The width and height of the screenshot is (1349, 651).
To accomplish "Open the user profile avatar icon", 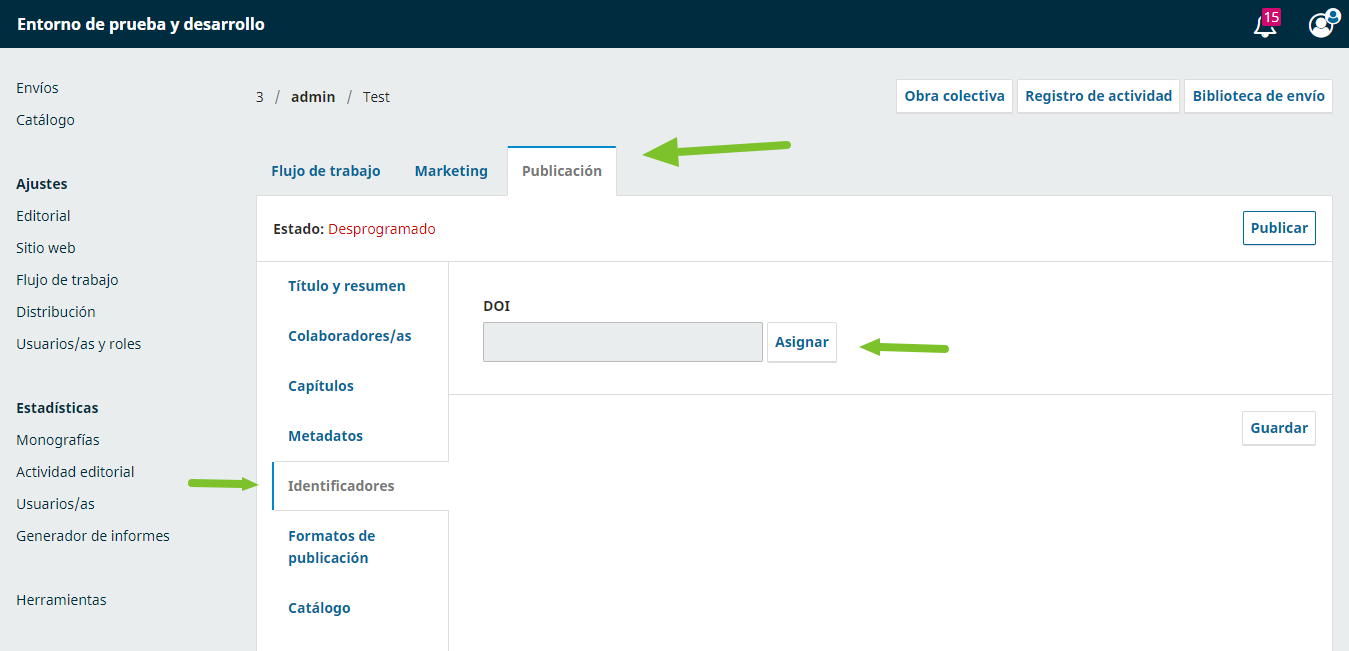I will click(1321, 25).
